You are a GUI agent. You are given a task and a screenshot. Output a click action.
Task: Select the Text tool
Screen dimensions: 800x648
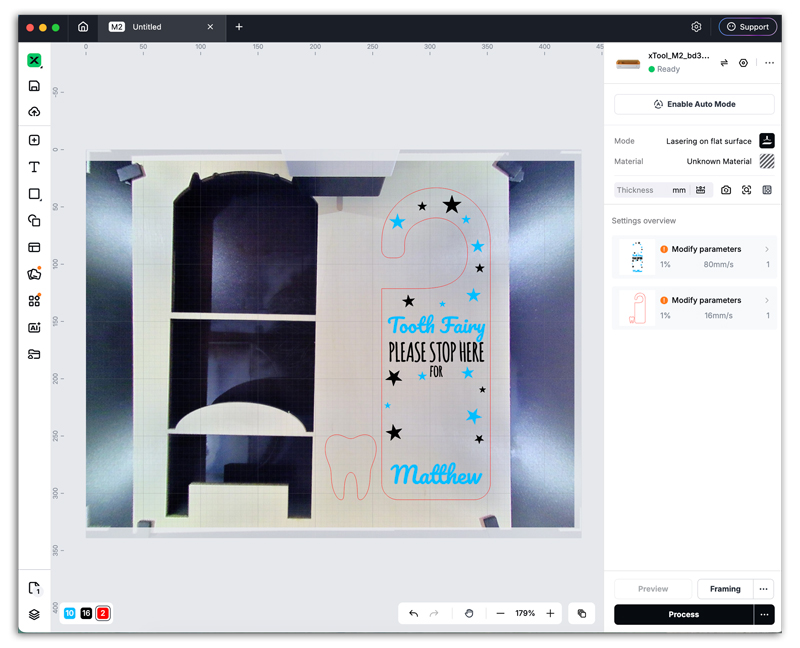(x=34, y=167)
